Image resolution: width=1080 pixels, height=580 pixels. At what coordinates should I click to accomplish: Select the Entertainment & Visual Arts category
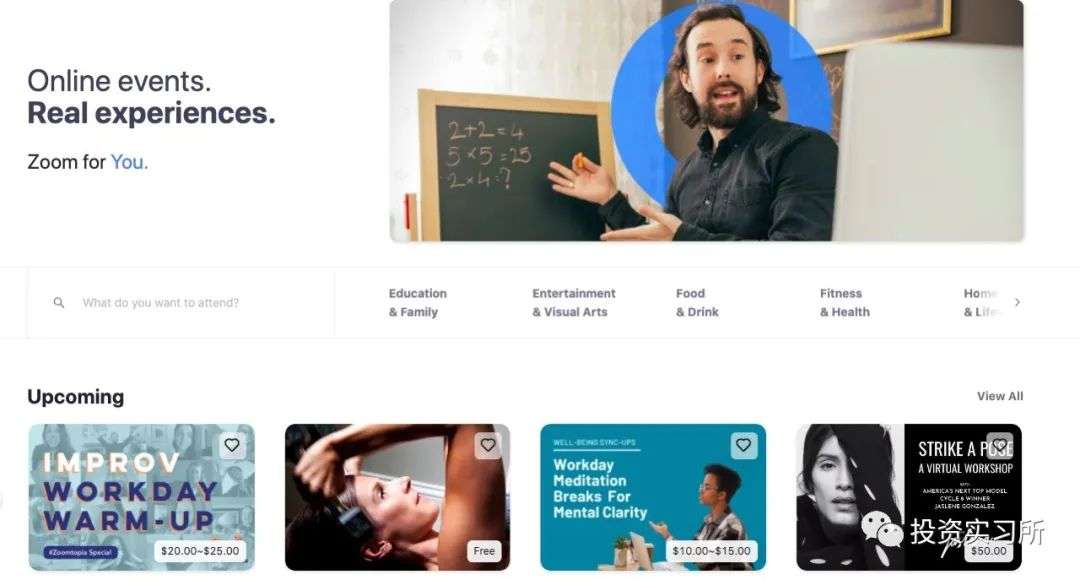[x=574, y=302]
